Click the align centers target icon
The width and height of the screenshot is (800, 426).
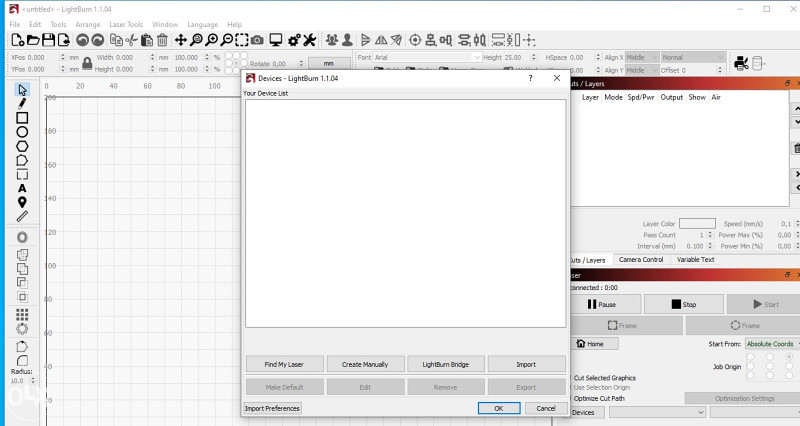(415, 40)
